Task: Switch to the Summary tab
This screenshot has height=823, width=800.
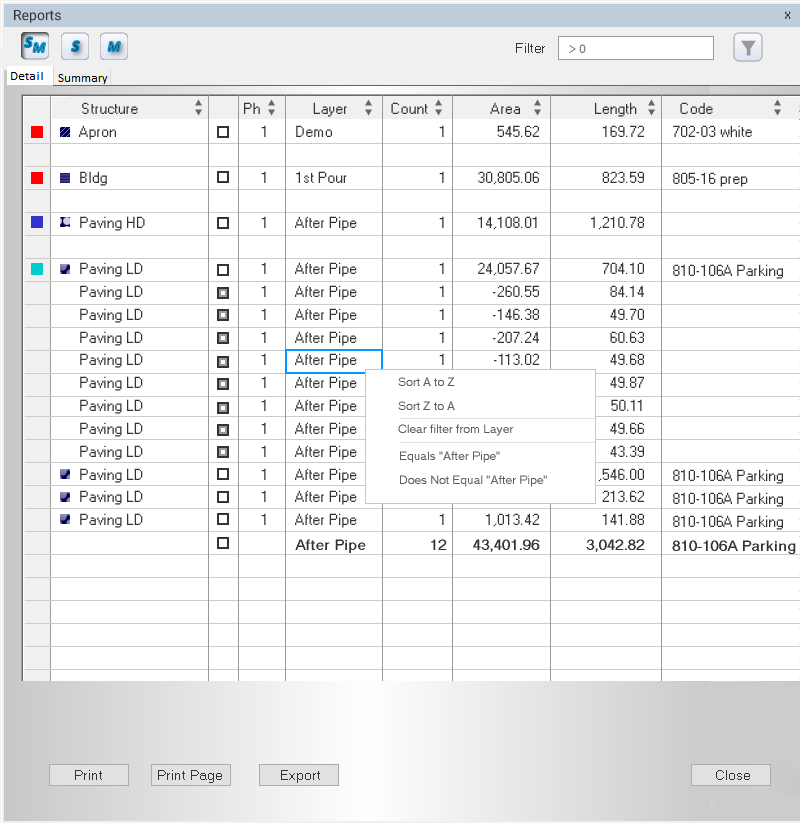Action: (82, 78)
